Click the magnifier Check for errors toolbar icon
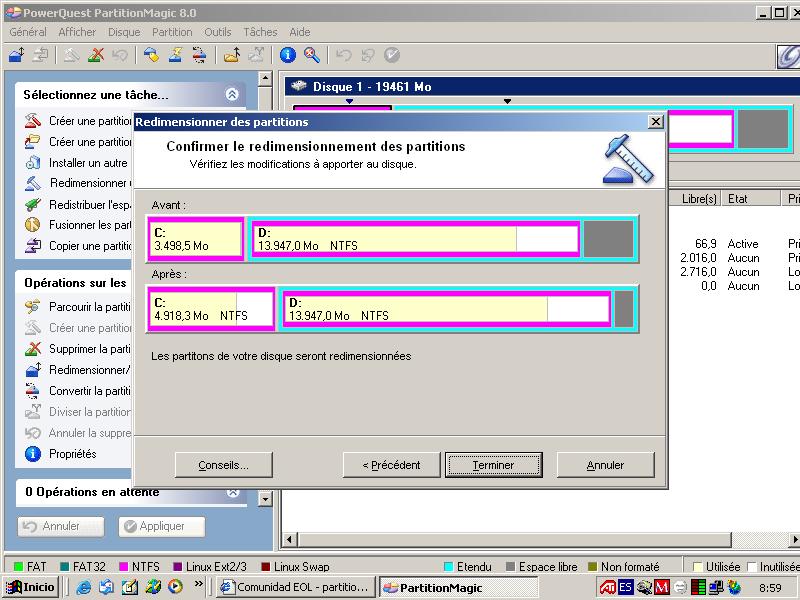Image resolution: width=800 pixels, height=600 pixels. coord(312,55)
